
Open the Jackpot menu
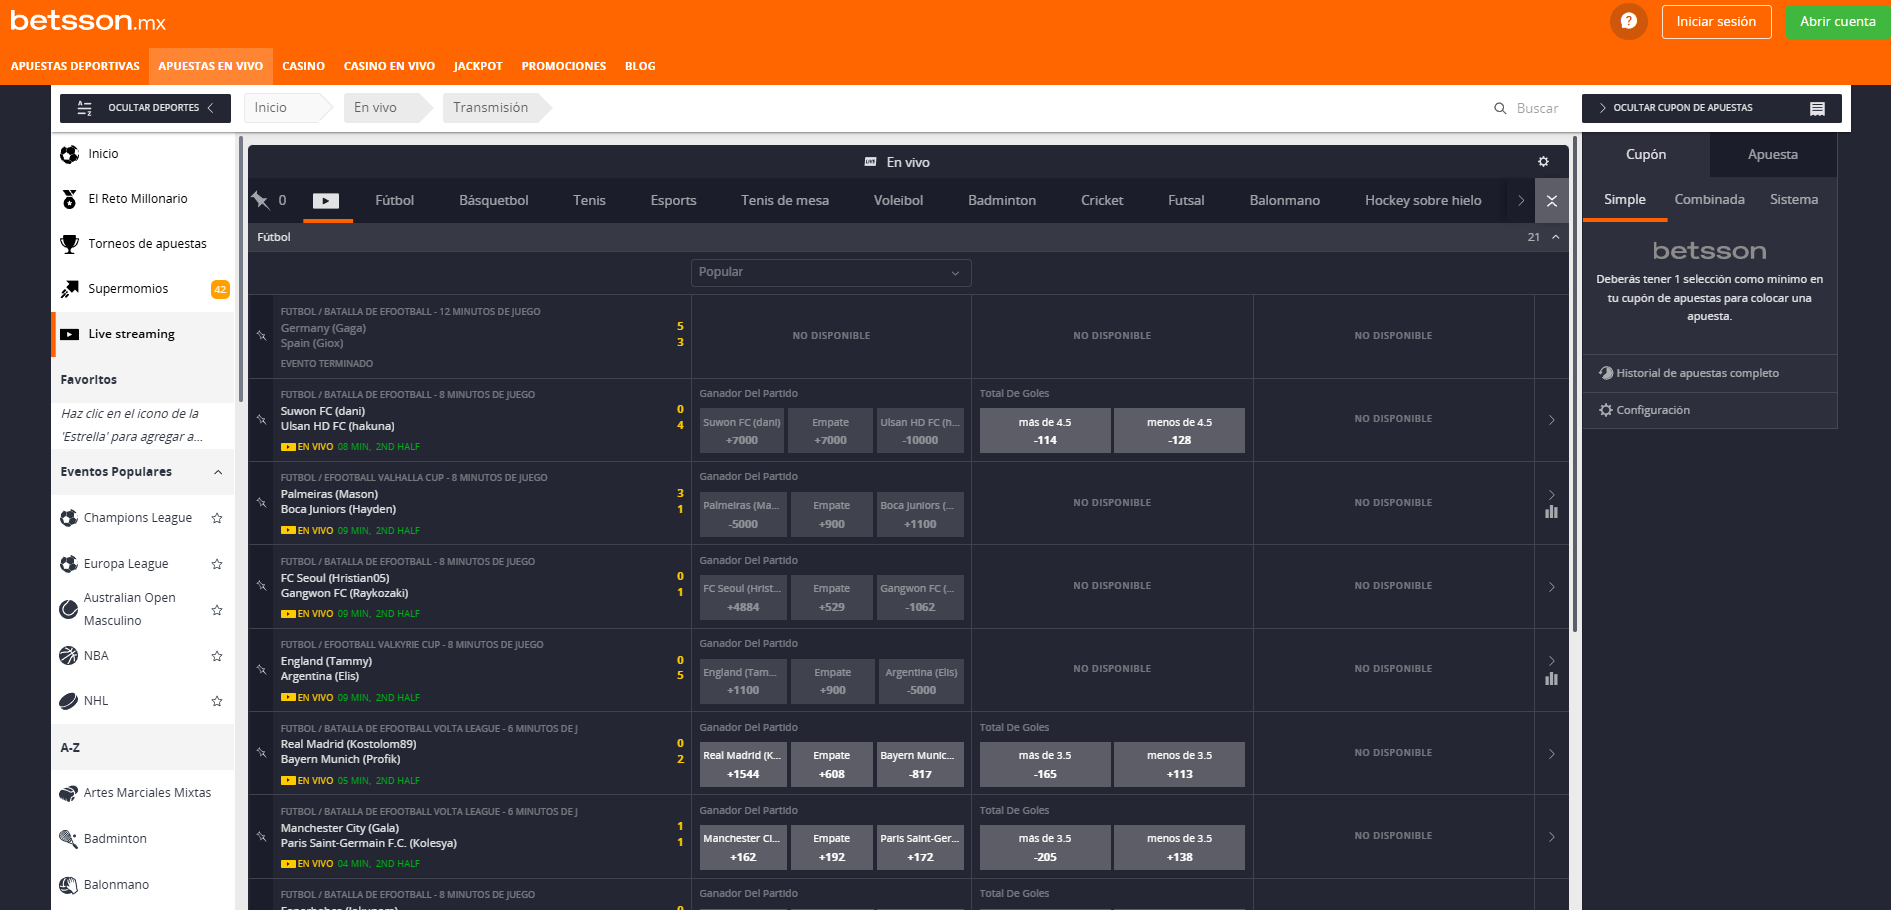(478, 66)
